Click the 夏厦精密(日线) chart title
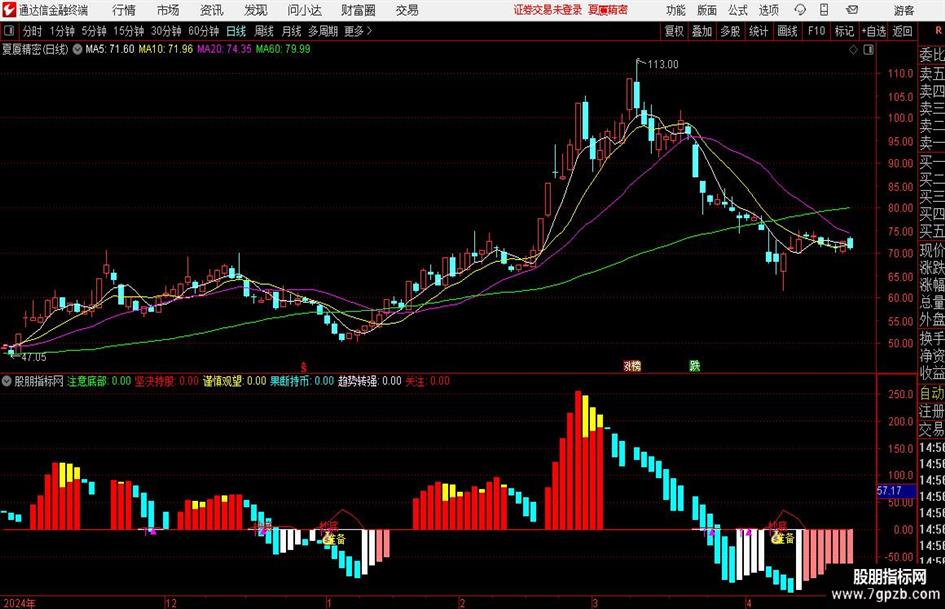Screen dimensions: 945x609 35,49
